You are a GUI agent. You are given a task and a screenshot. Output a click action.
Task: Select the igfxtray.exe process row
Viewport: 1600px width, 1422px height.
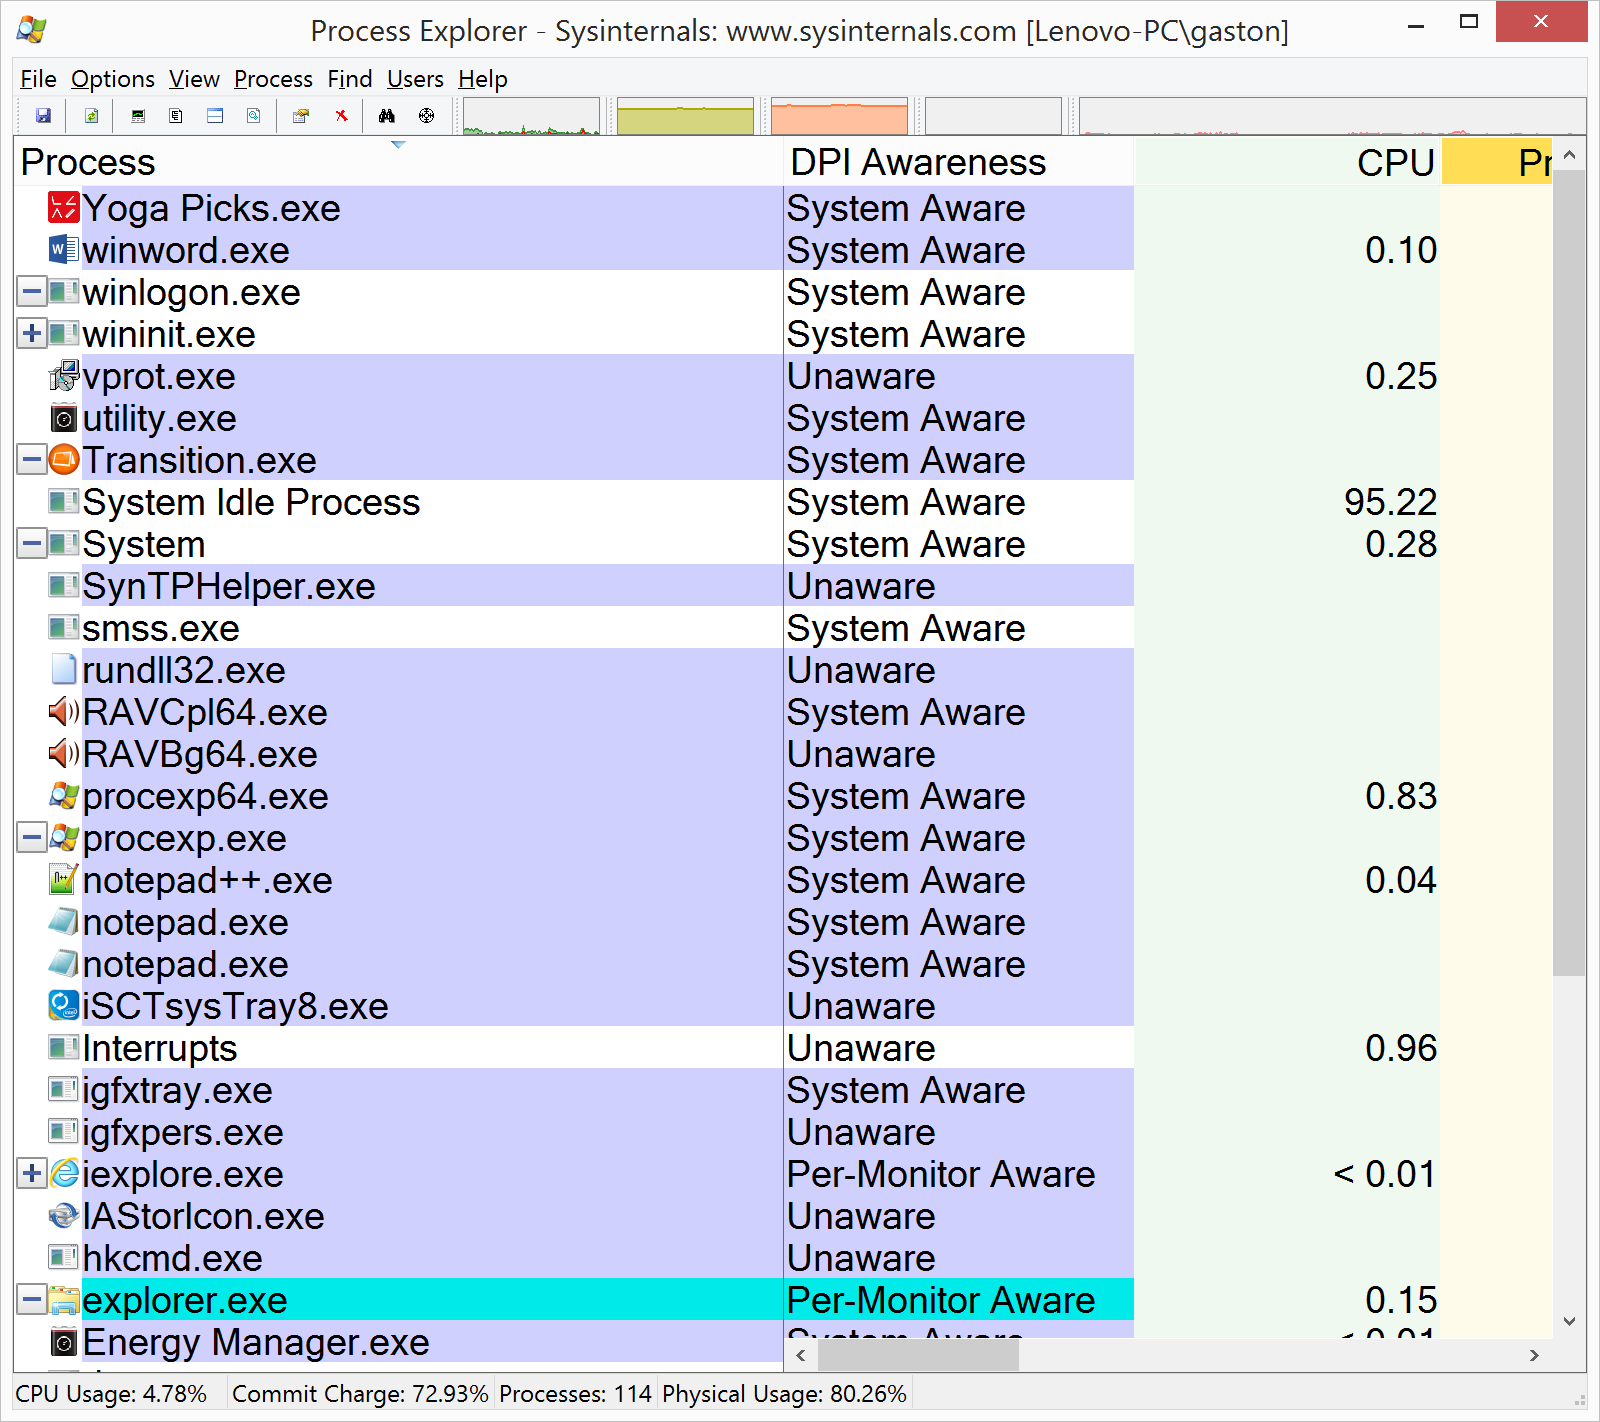[783, 1090]
